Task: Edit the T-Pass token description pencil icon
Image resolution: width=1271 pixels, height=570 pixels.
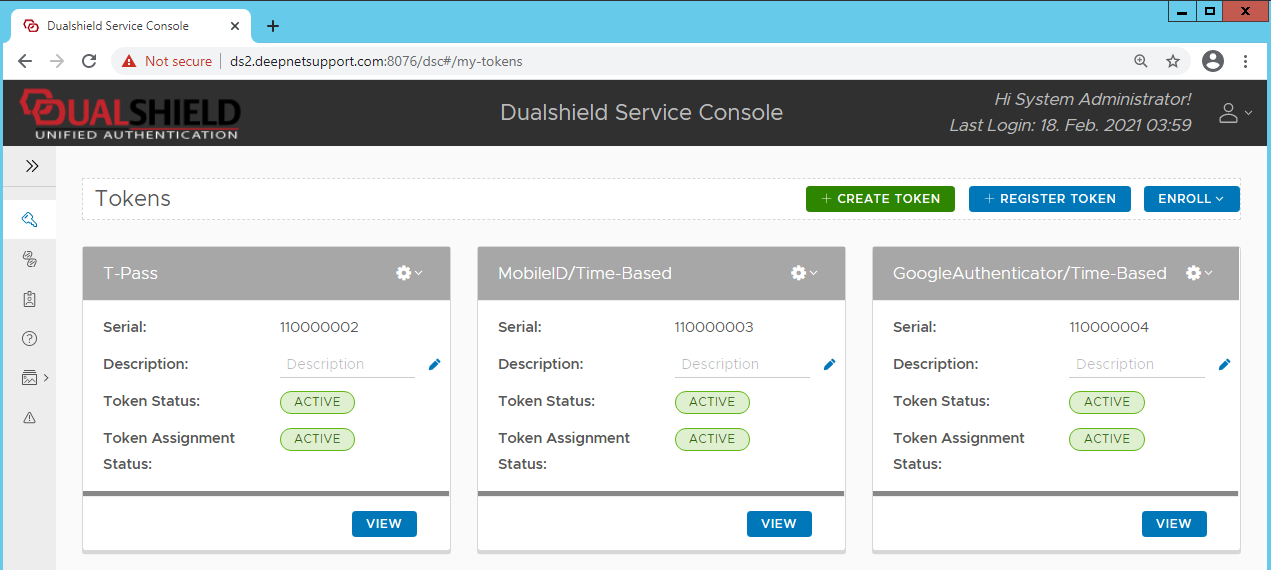Action: click(x=434, y=365)
